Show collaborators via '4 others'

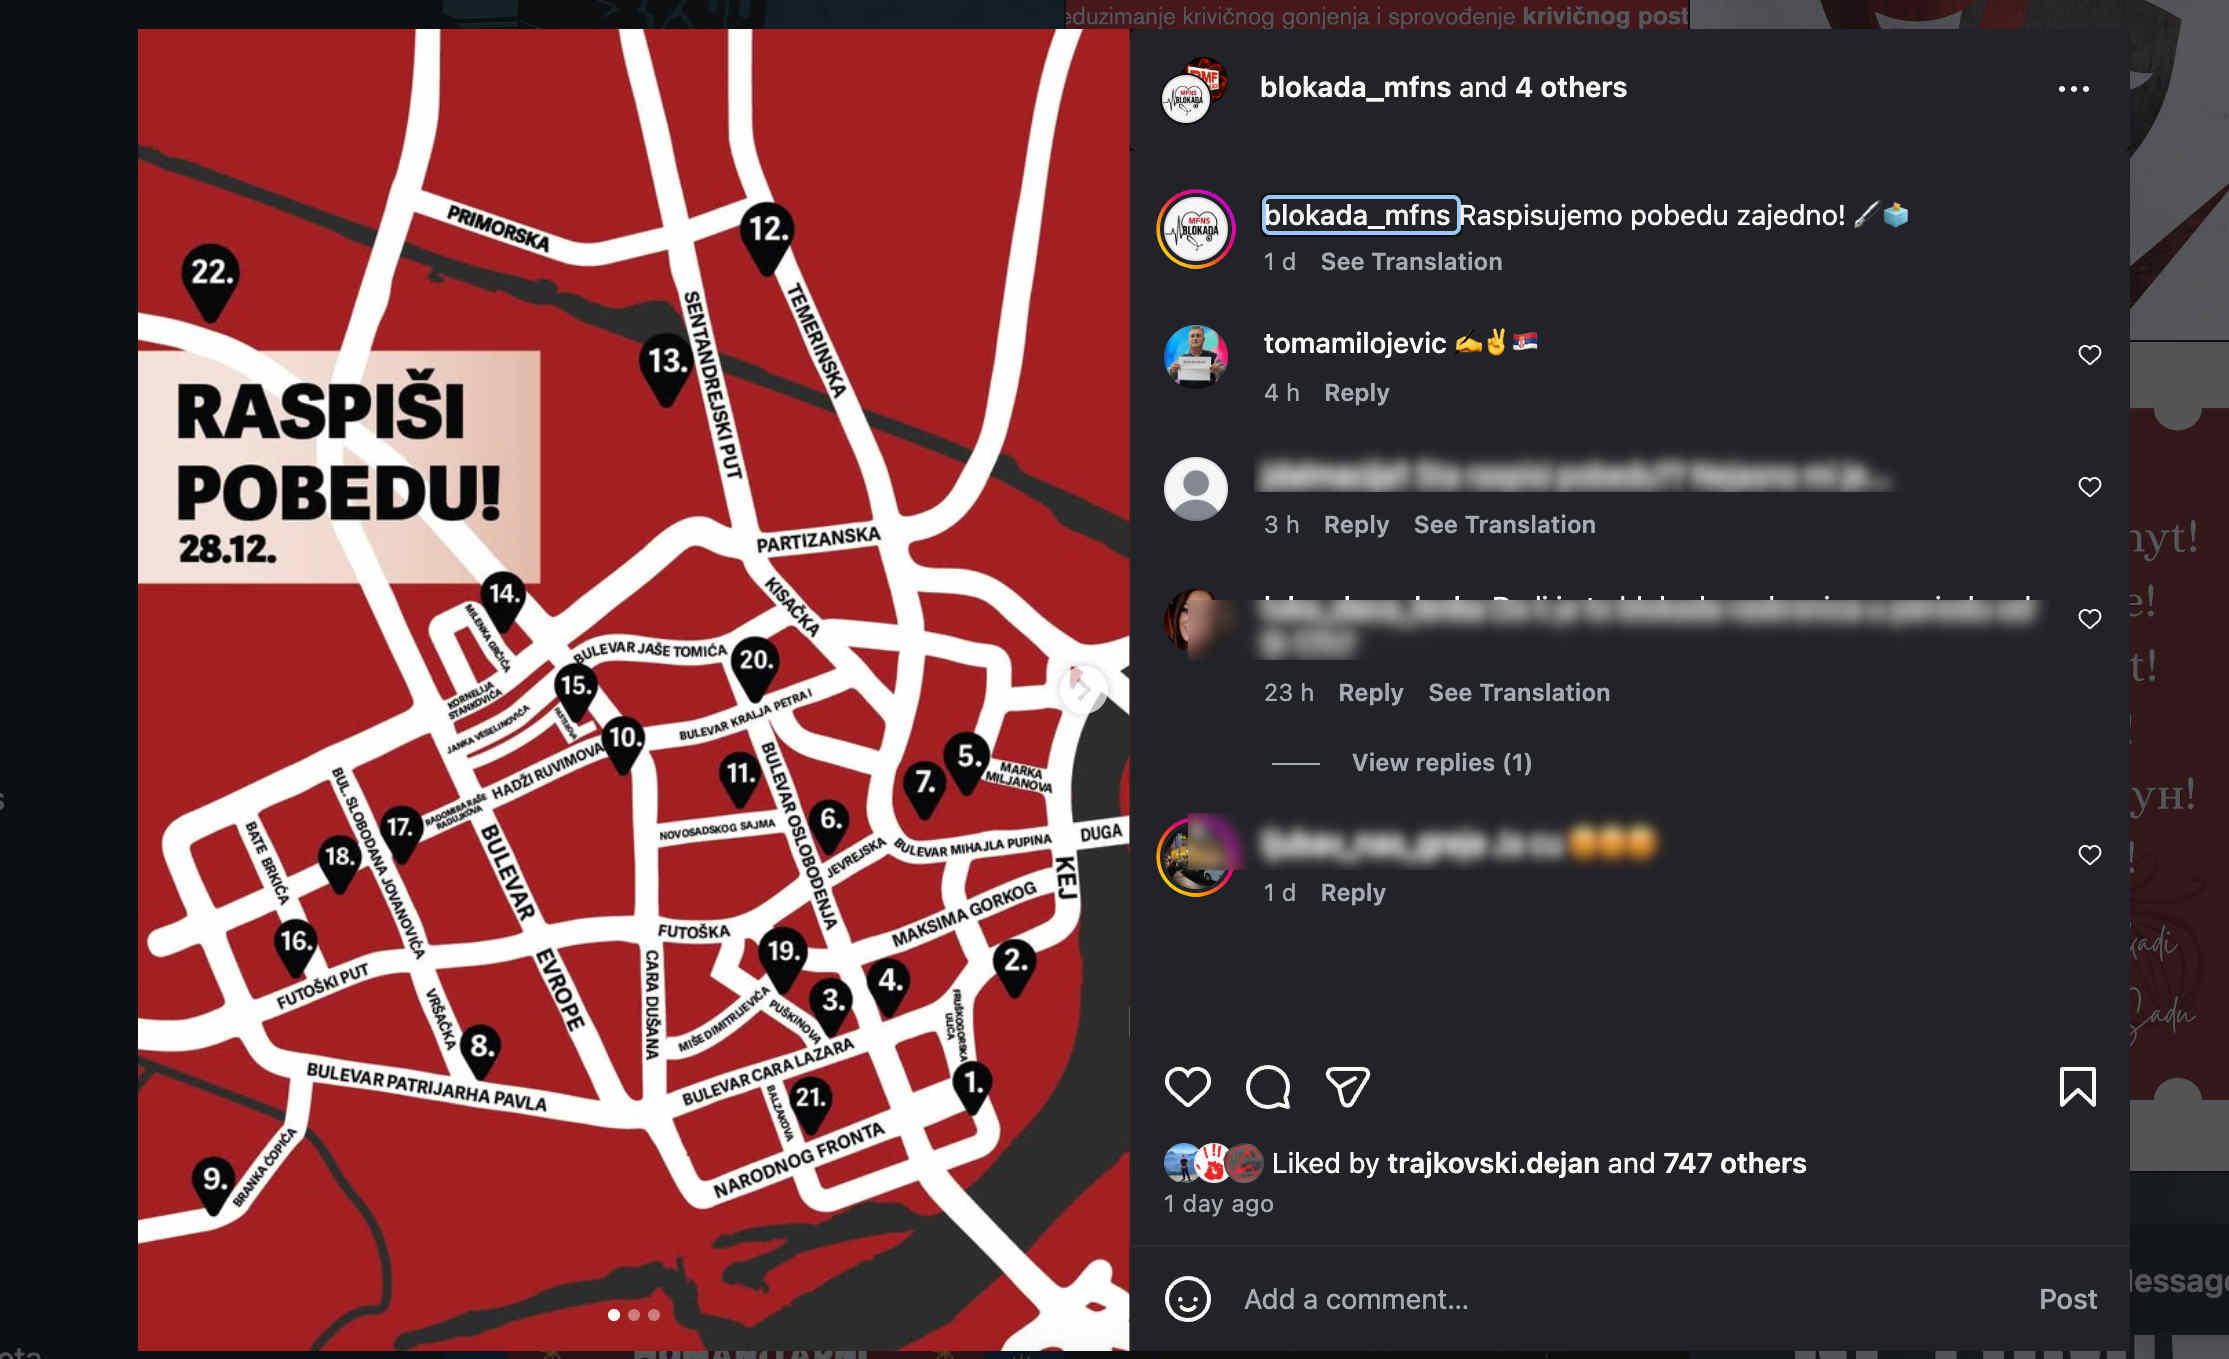click(x=1571, y=87)
